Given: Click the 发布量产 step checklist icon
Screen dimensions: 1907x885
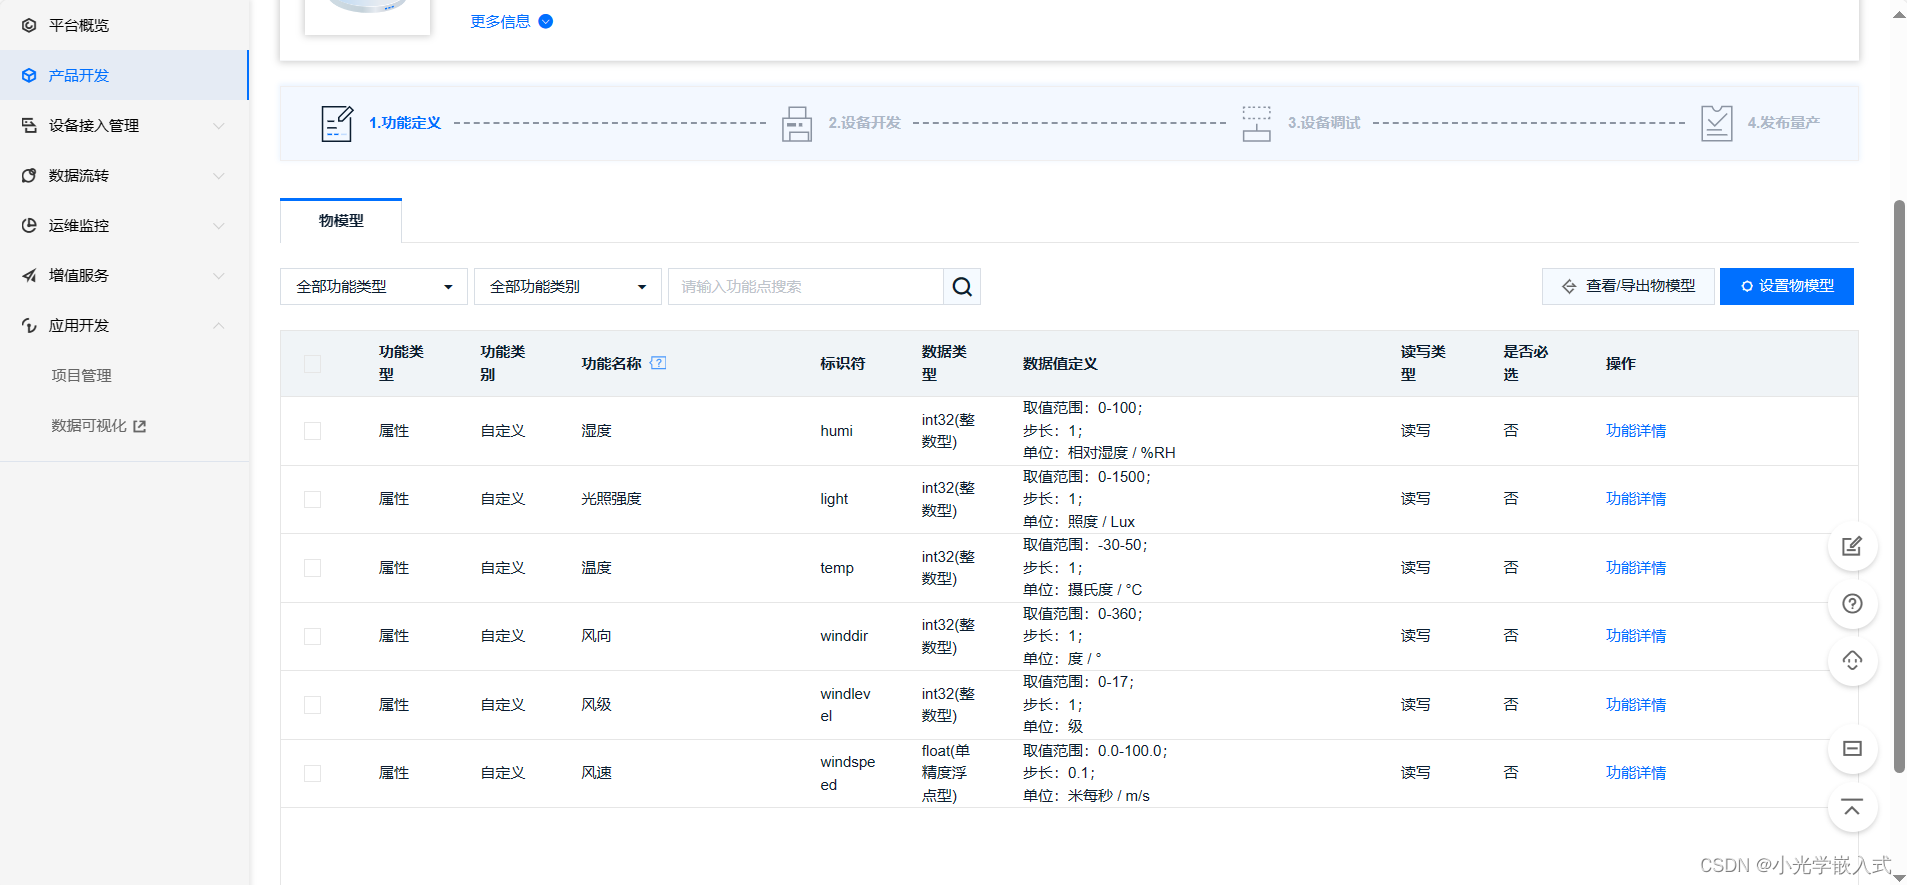Looking at the screenshot, I should (1717, 123).
